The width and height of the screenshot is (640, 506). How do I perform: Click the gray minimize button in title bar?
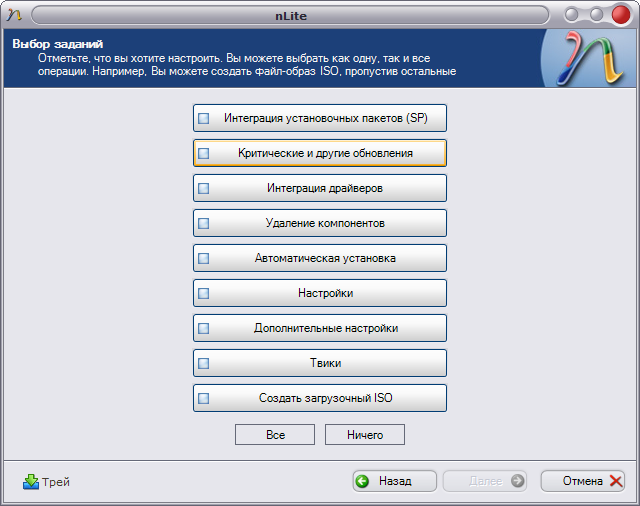click(572, 15)
